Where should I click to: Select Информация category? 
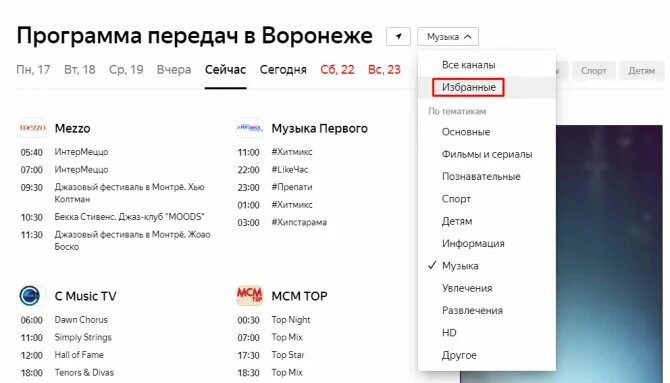473,244
